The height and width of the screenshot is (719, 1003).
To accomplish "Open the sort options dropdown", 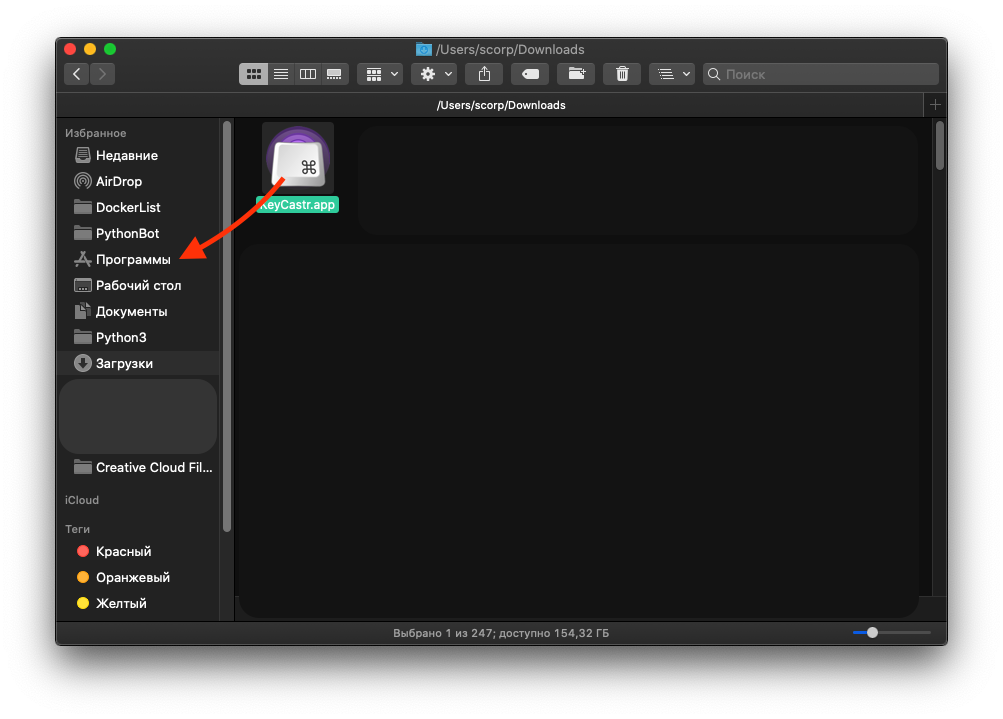I will [x=672, y=74].
